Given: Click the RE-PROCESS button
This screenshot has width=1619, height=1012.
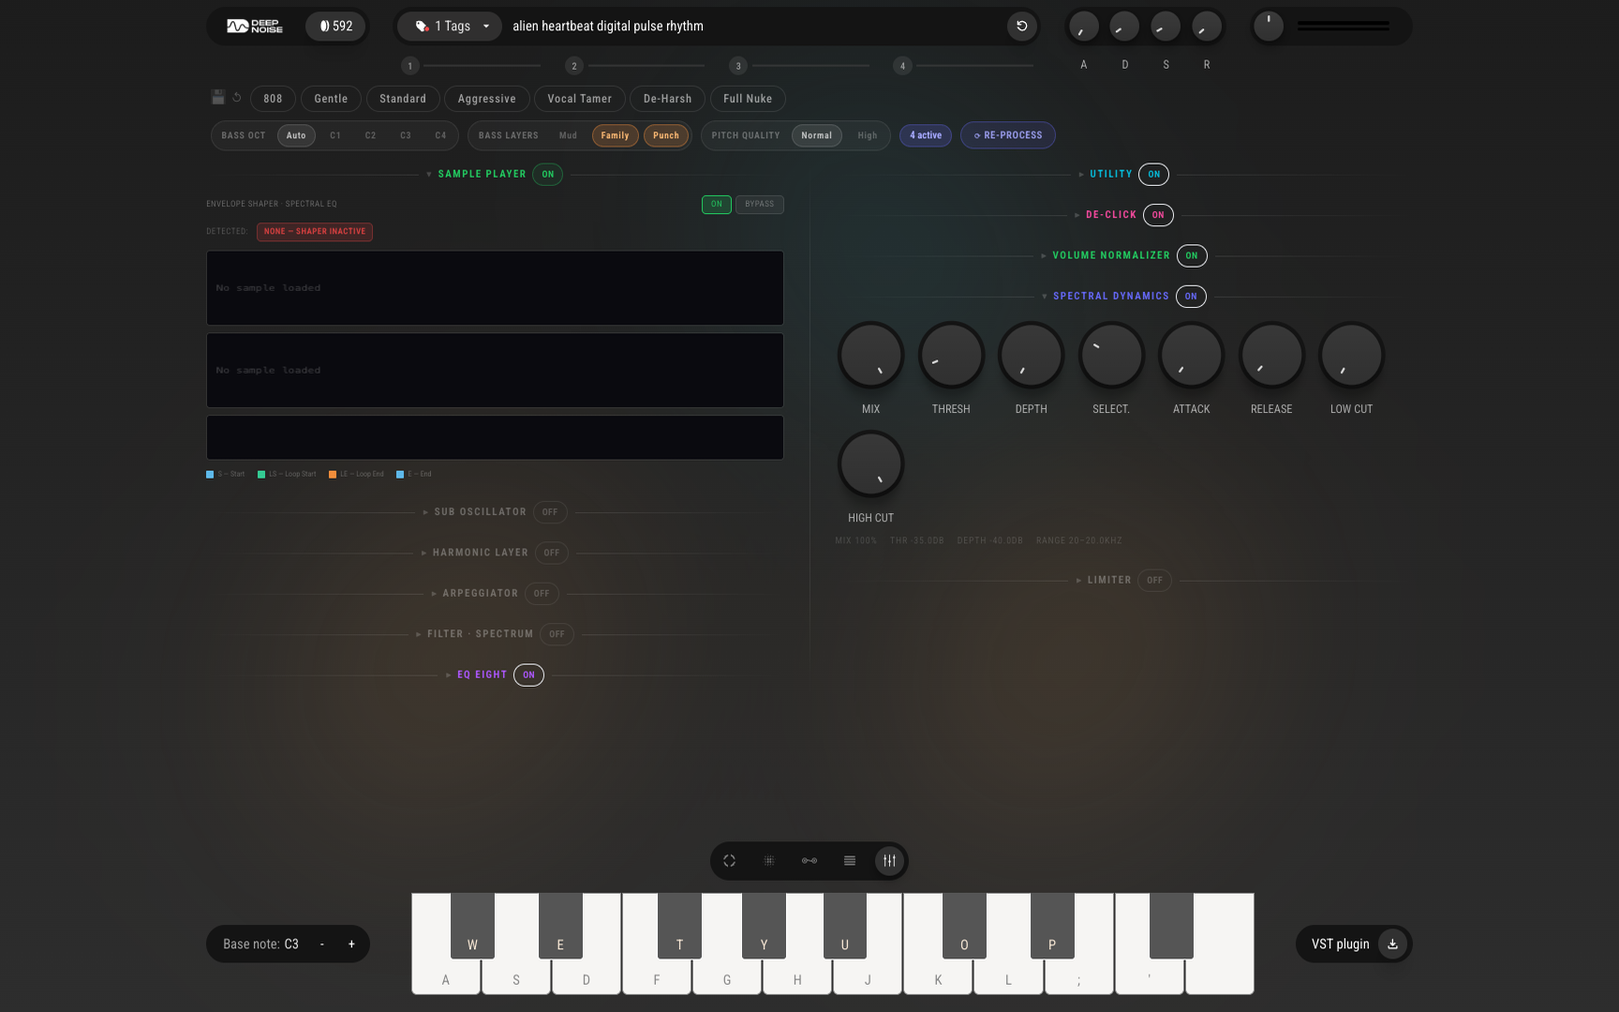Looking at the screenshot, I should [1008, 136].
